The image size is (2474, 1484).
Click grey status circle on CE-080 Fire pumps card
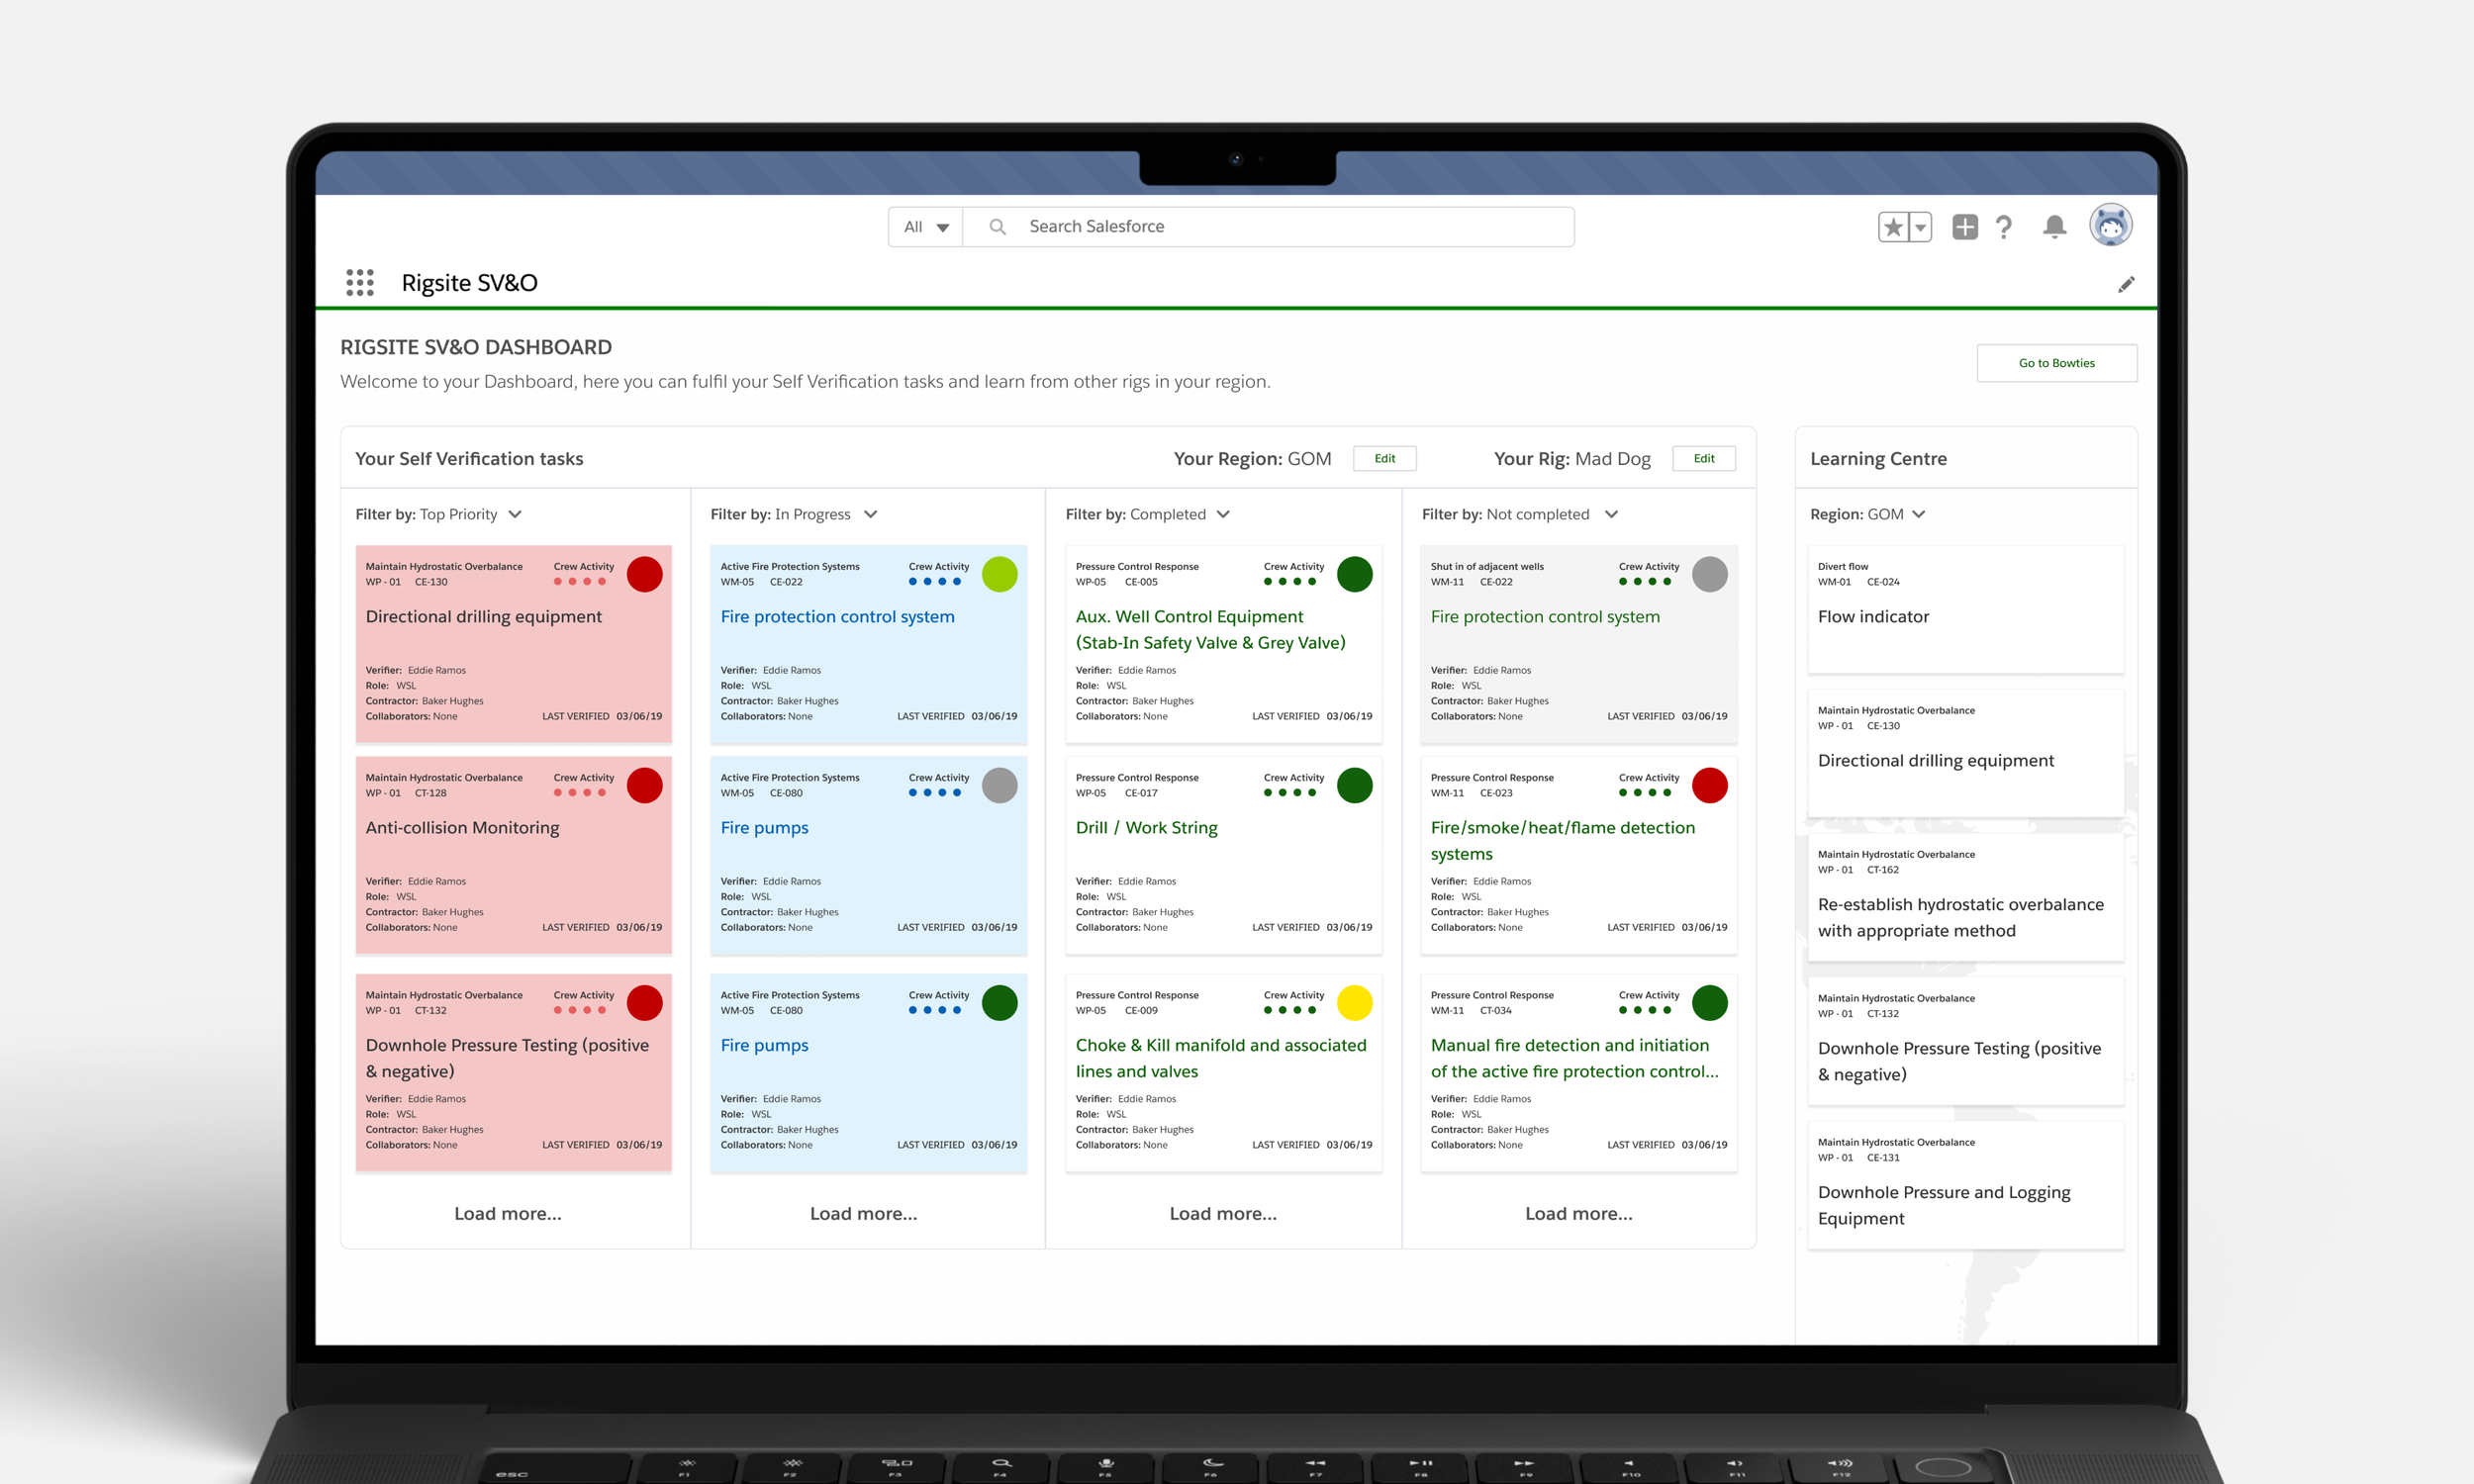pos(999,785)
